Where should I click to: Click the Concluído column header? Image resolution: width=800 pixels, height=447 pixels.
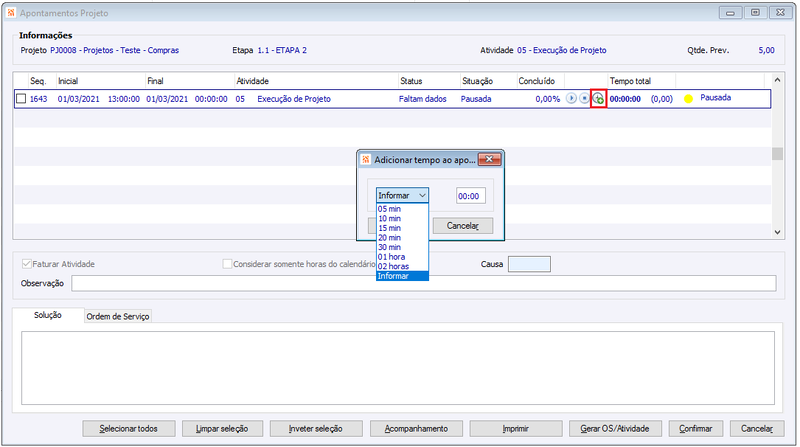tap(540, 81)
